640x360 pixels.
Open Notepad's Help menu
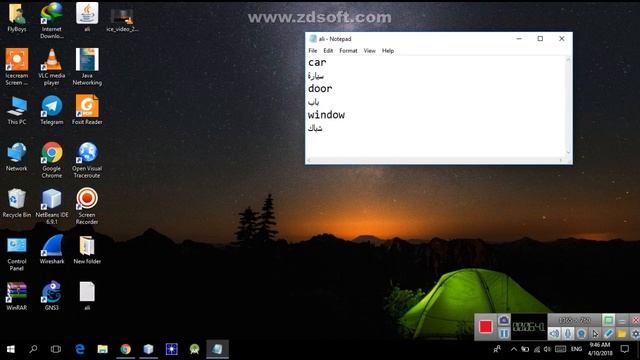388,51
